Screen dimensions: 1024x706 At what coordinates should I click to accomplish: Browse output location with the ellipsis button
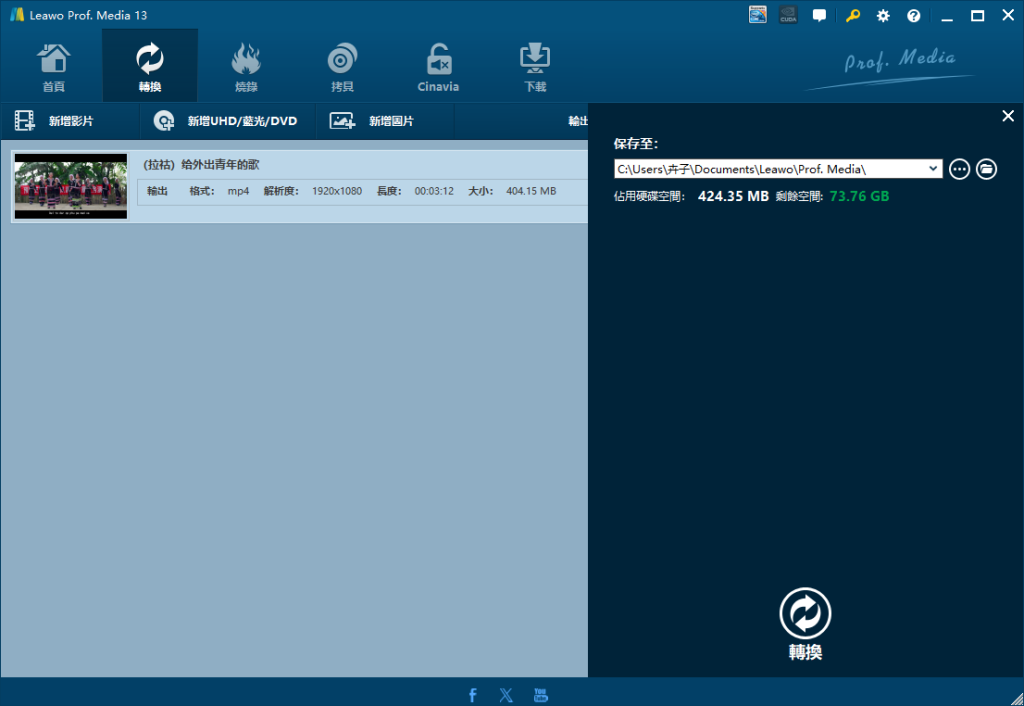(x=959, y=169)
